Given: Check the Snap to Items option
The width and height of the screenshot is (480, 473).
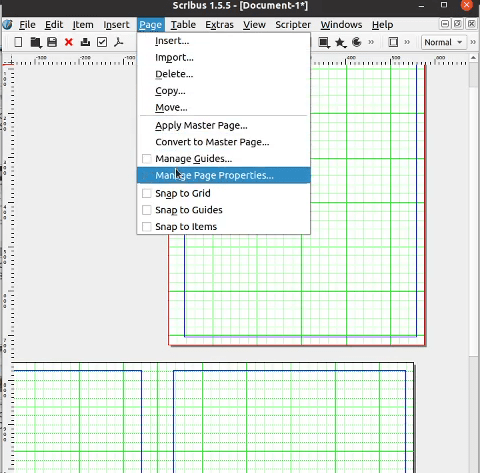Looking at the screenshot, I should [x=147, y=227].
